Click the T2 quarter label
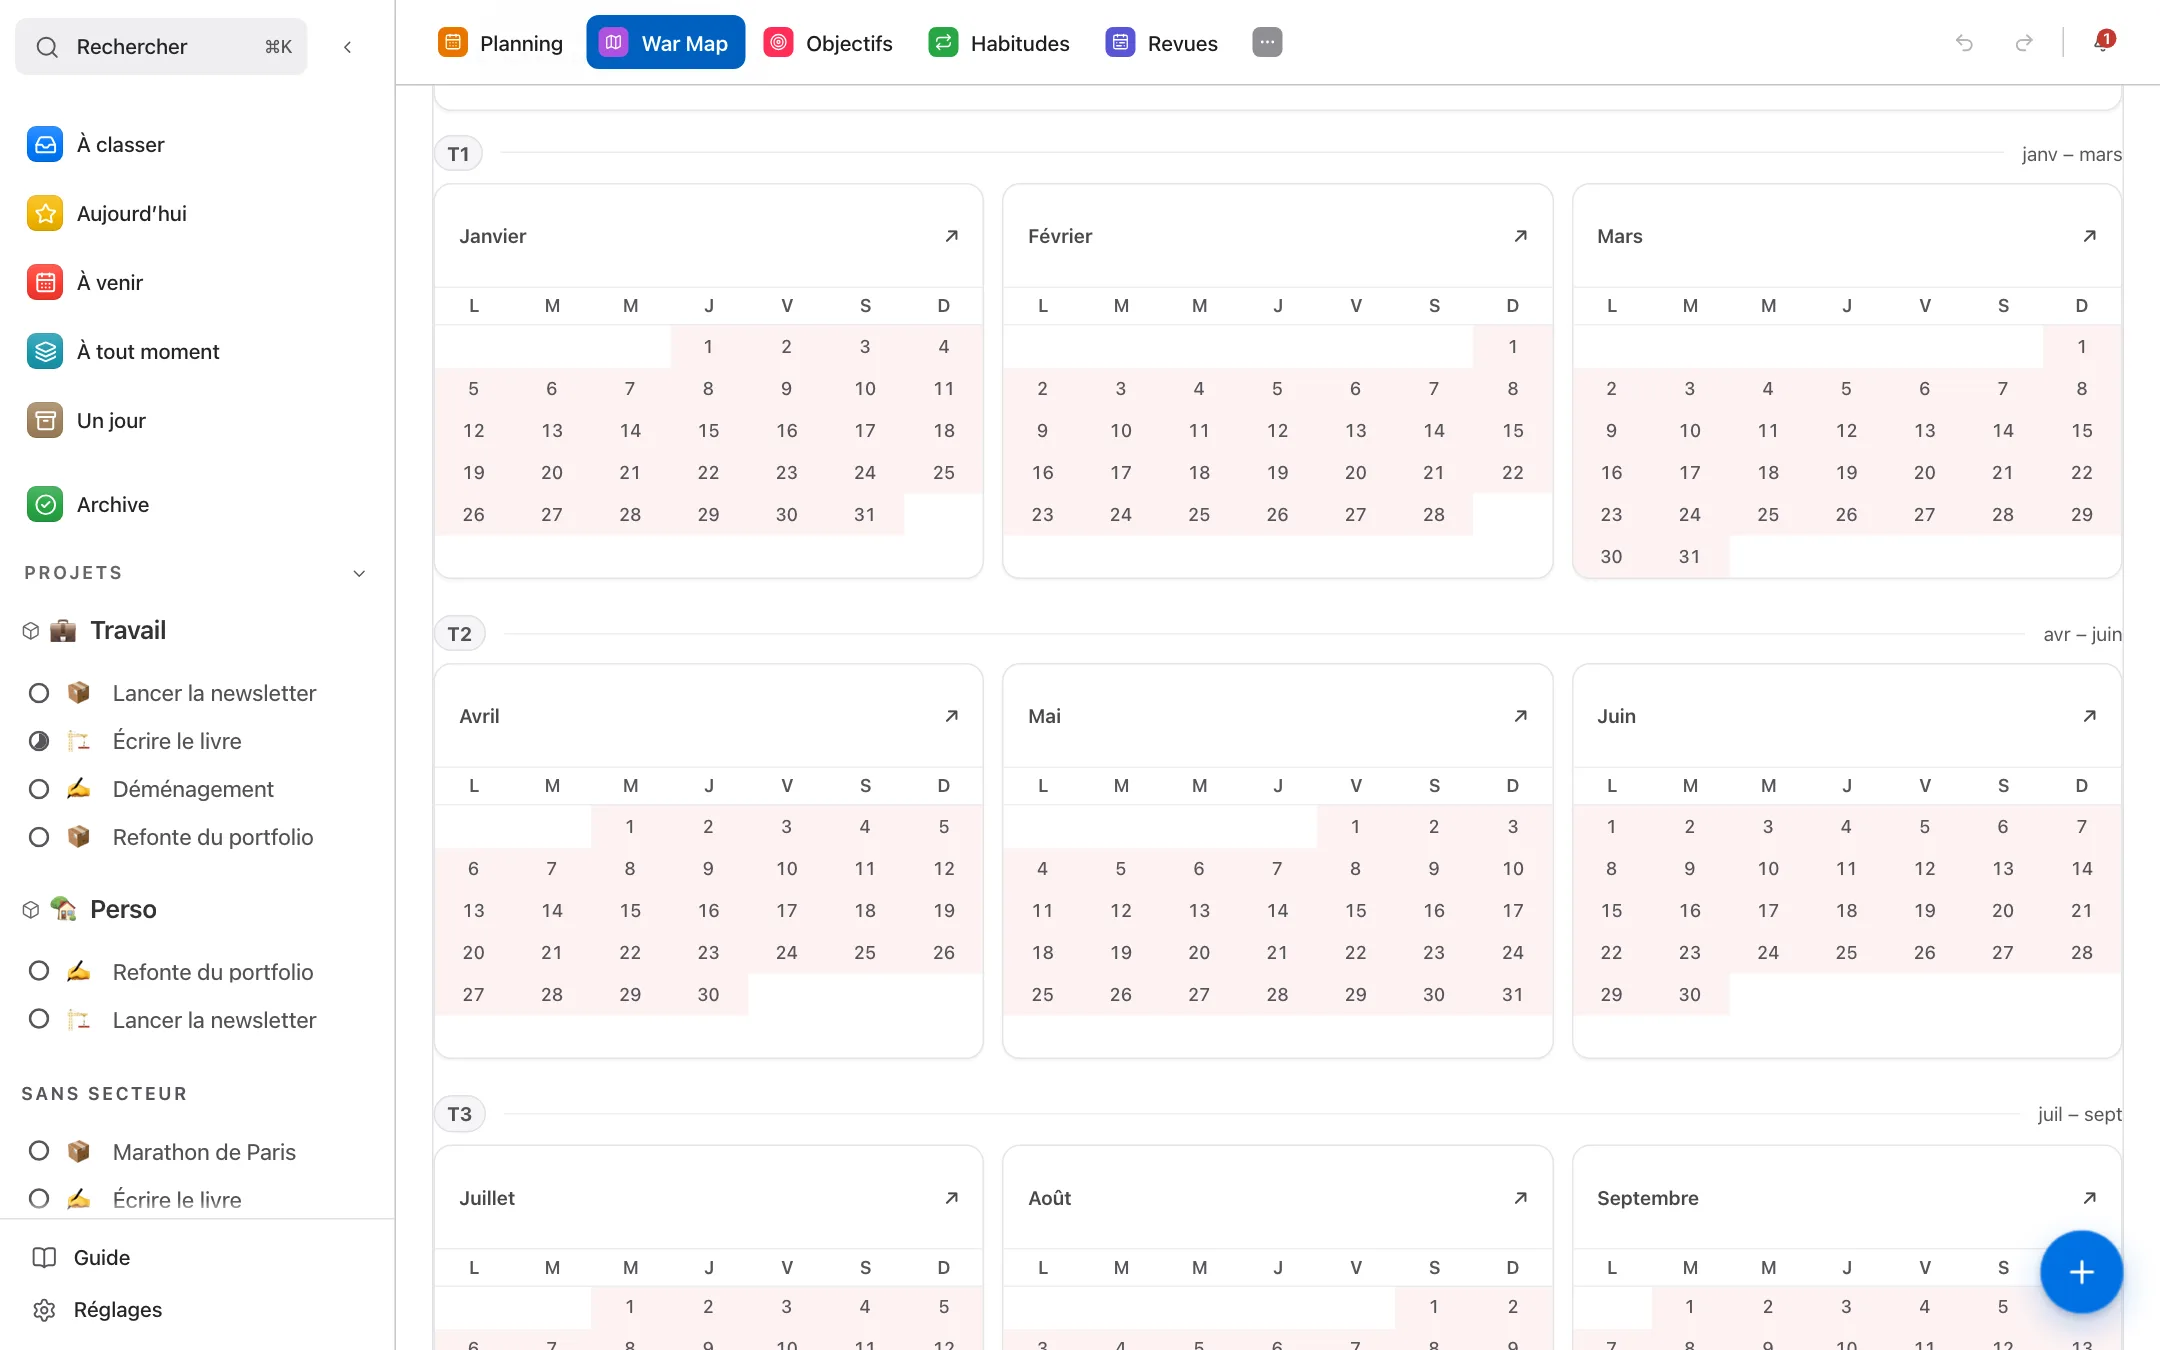2160x1350 pixels. pyautogui.click(x=459, y=634)
